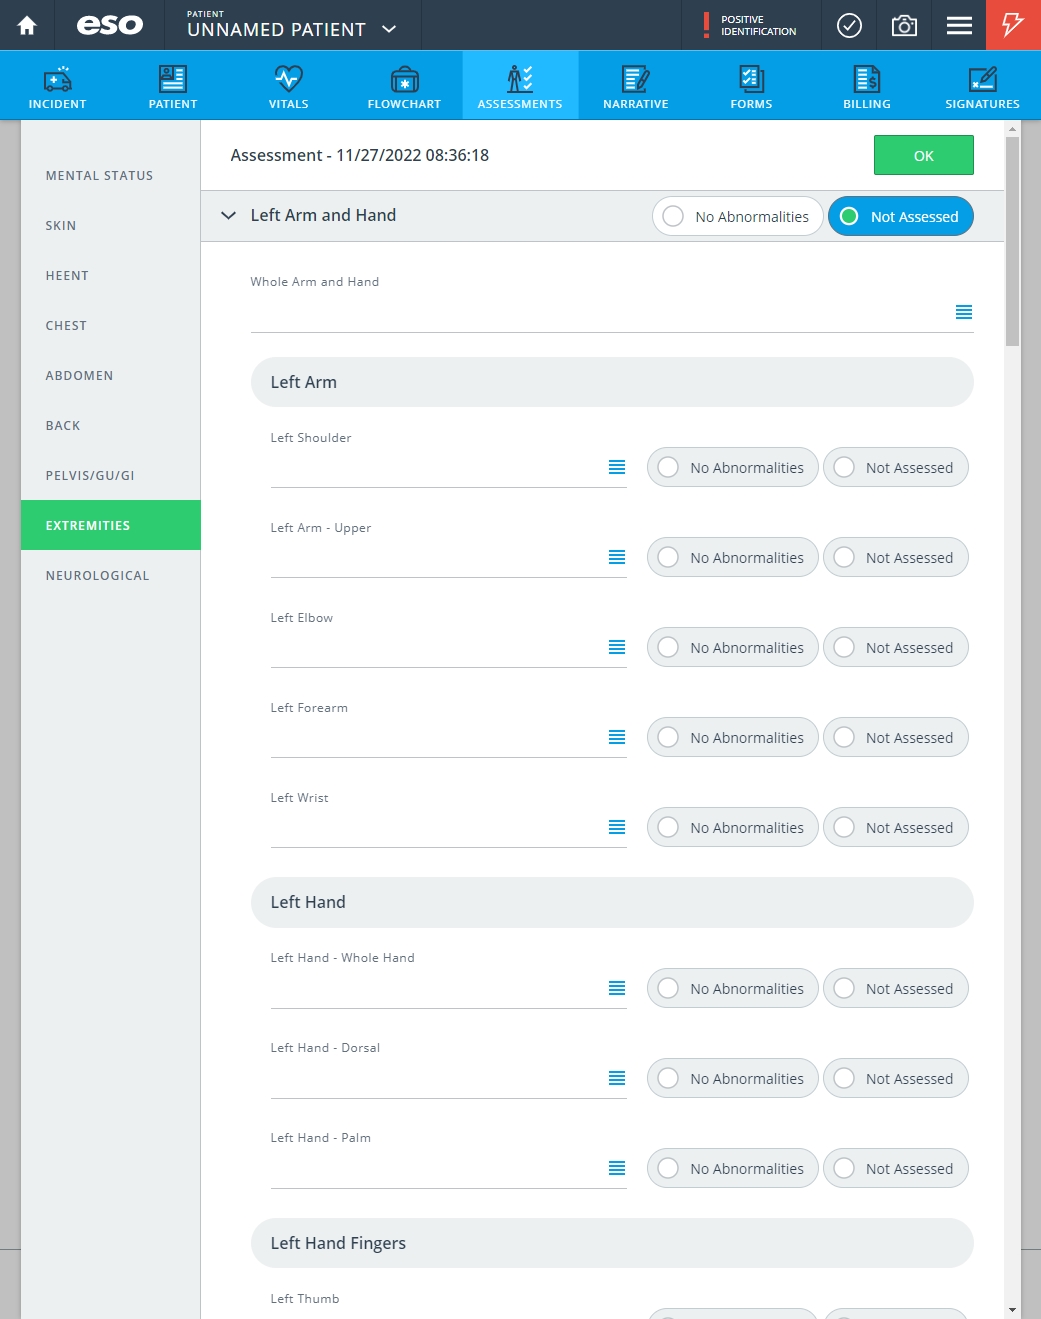Switch to the Chest assessment tab
The image size is (1041, 1319).
pos(66,325)
